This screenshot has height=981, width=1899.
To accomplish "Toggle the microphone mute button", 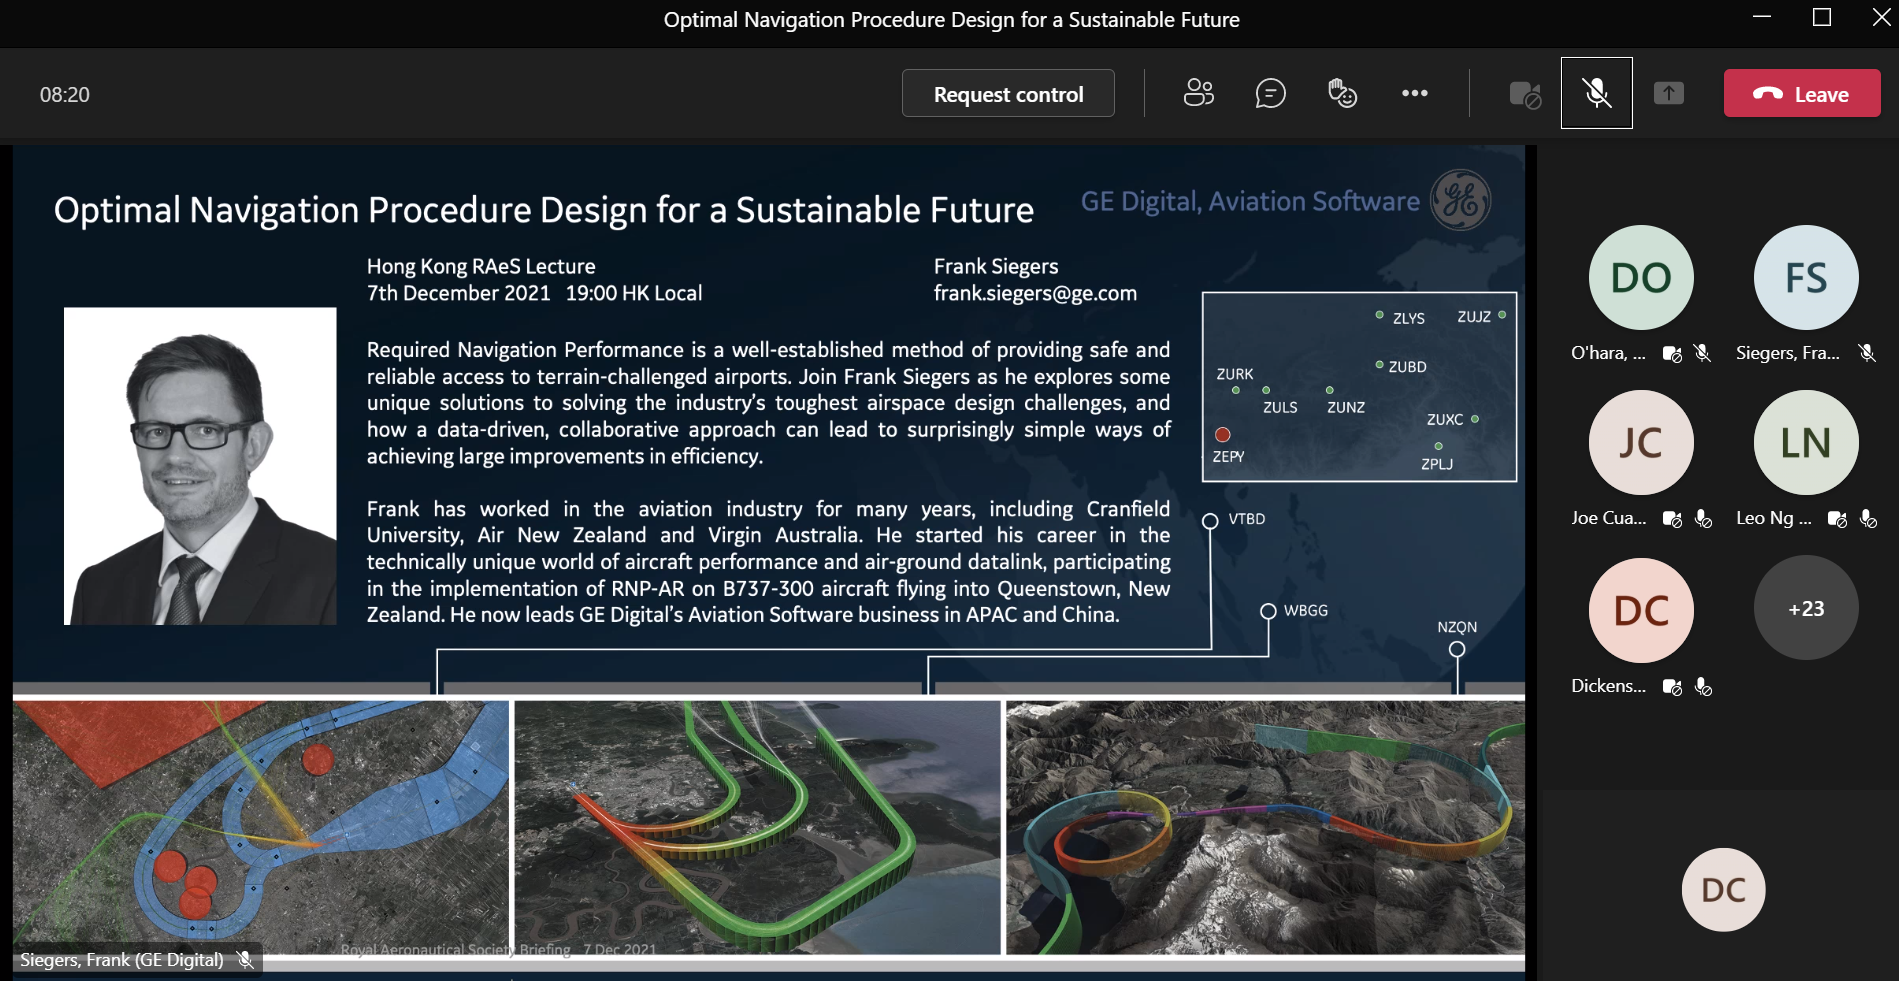I will click(x=1597, y=93).
